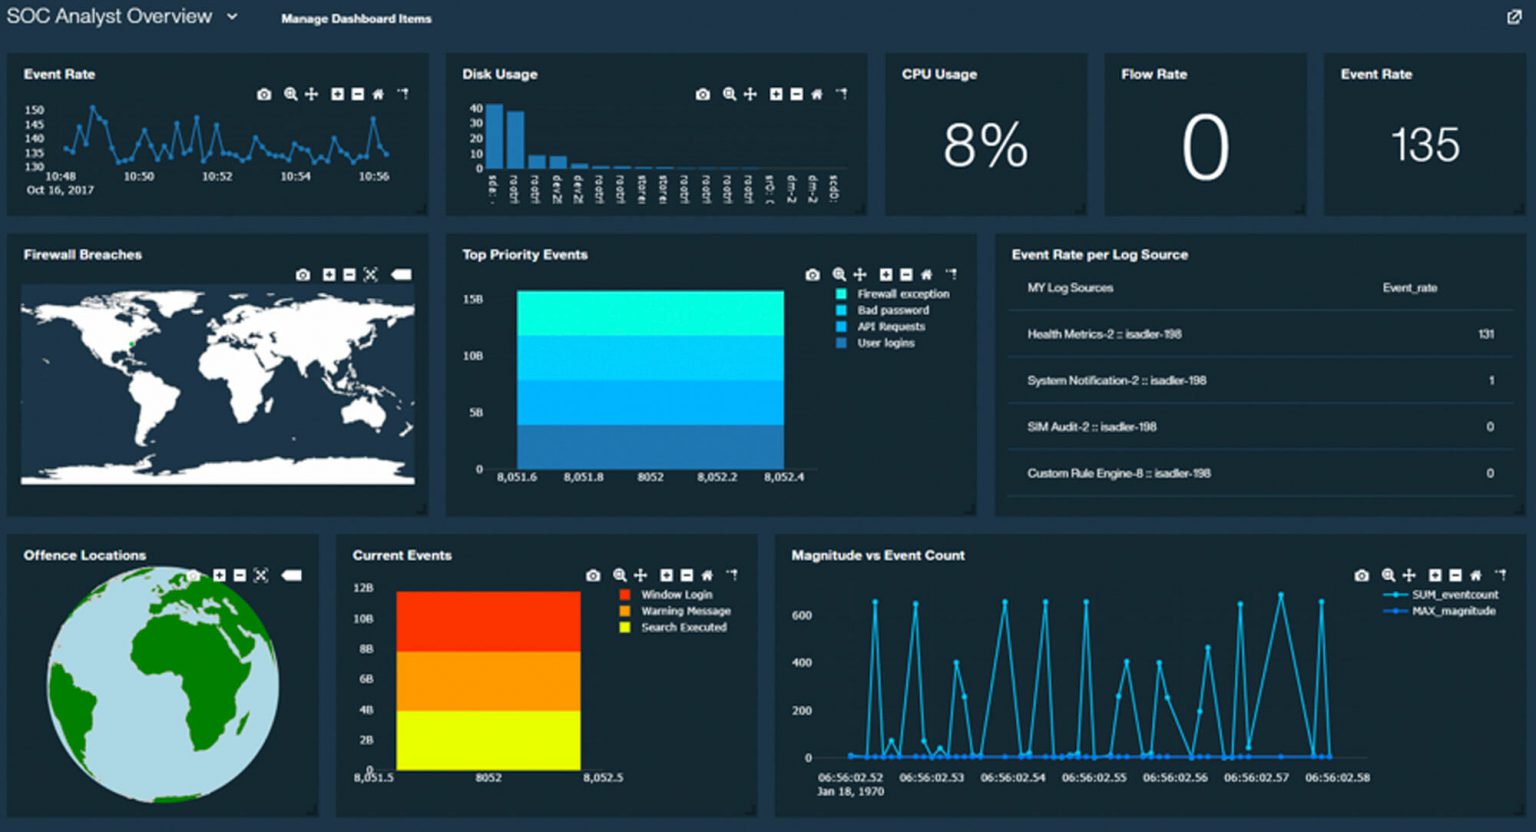
Task: Click the home reset-view icon on Magnitude vs Event Count
Action: [x=1475, y=576]
